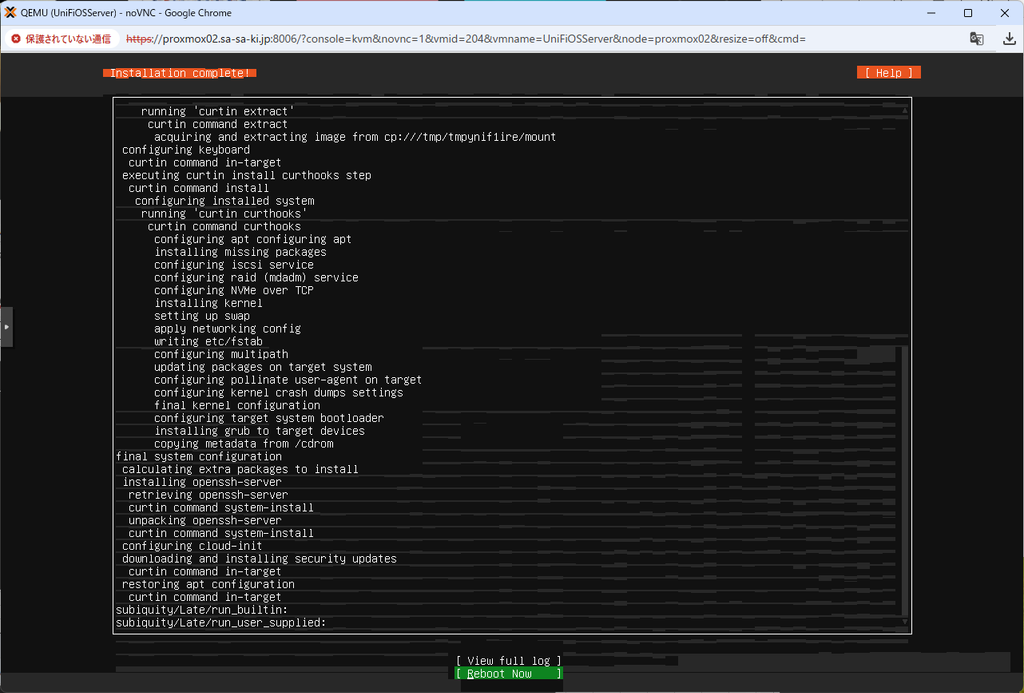Maximize the noVNC Chrome window

pyautogui.click(x=968, y=12)
